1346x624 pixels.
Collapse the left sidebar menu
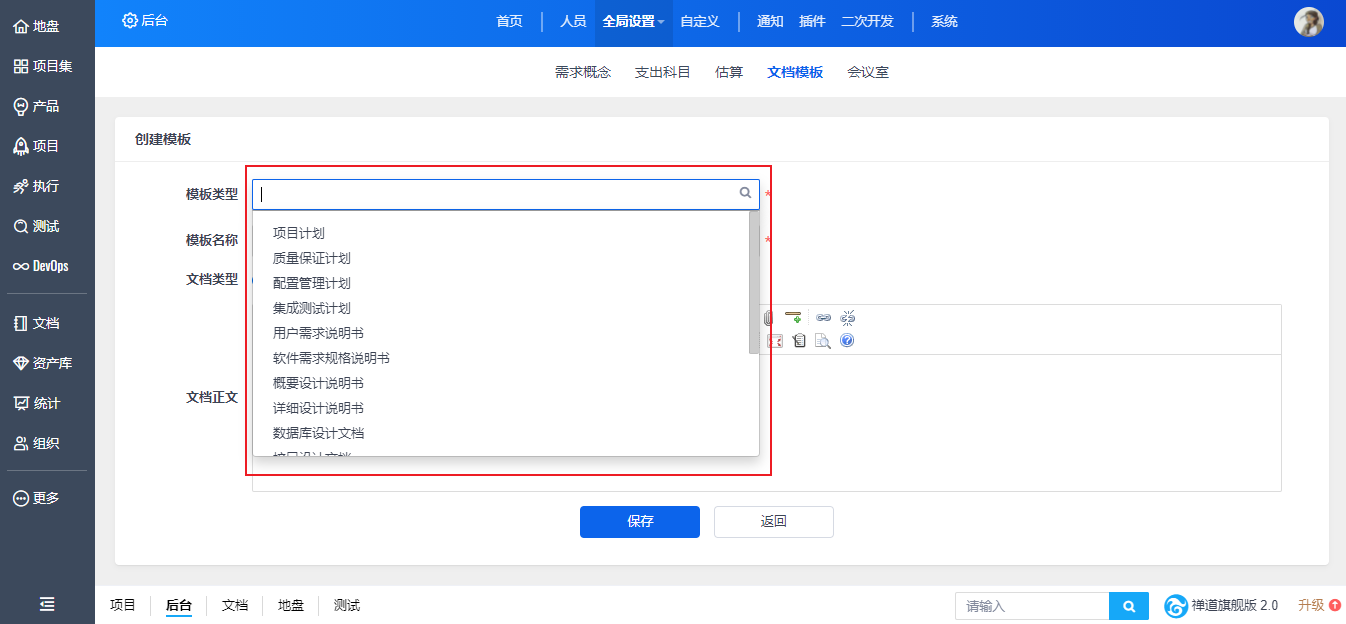[47, 604]
